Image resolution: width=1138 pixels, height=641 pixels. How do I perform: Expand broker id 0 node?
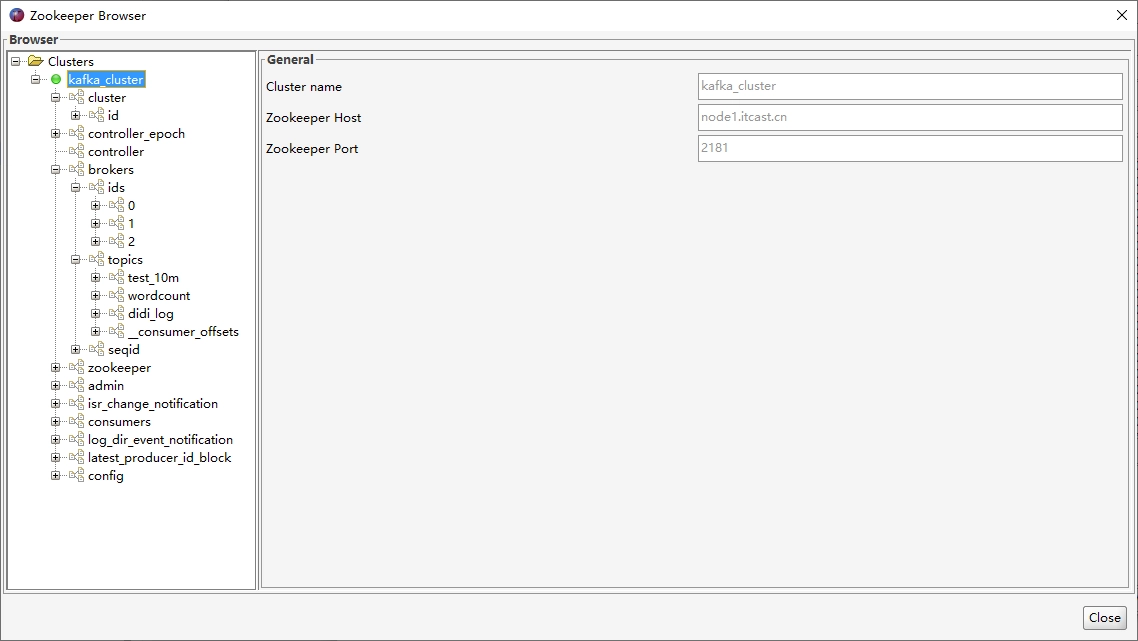click(95, 205)
